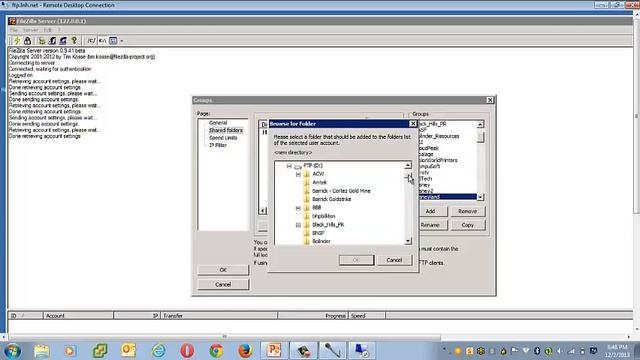Click the Account column header
The width and height of the screenshot is (640, 360).
click(78, 316)
